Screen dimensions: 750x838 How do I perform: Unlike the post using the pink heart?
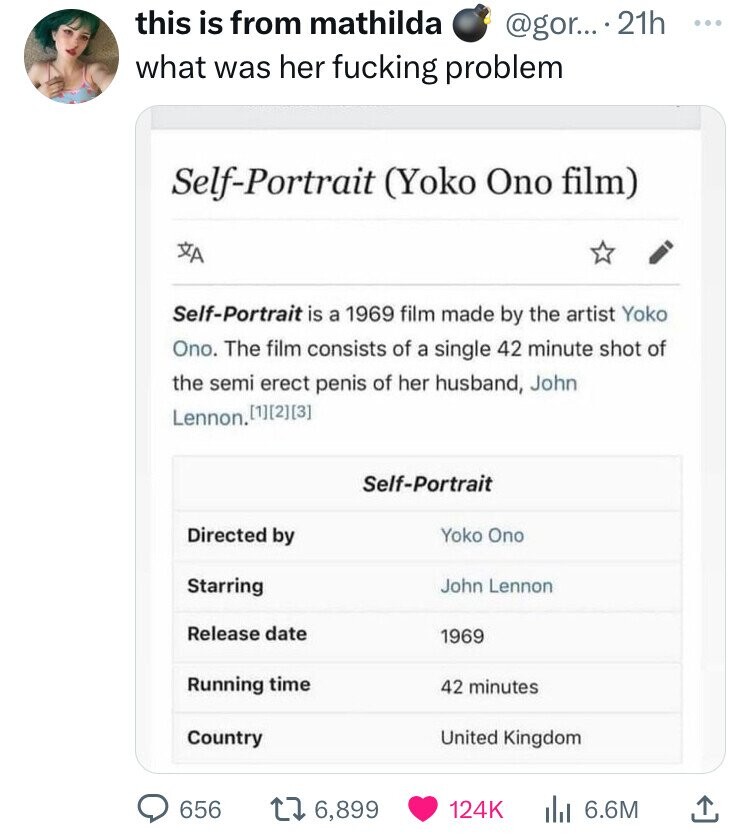[x=423, y=809]
